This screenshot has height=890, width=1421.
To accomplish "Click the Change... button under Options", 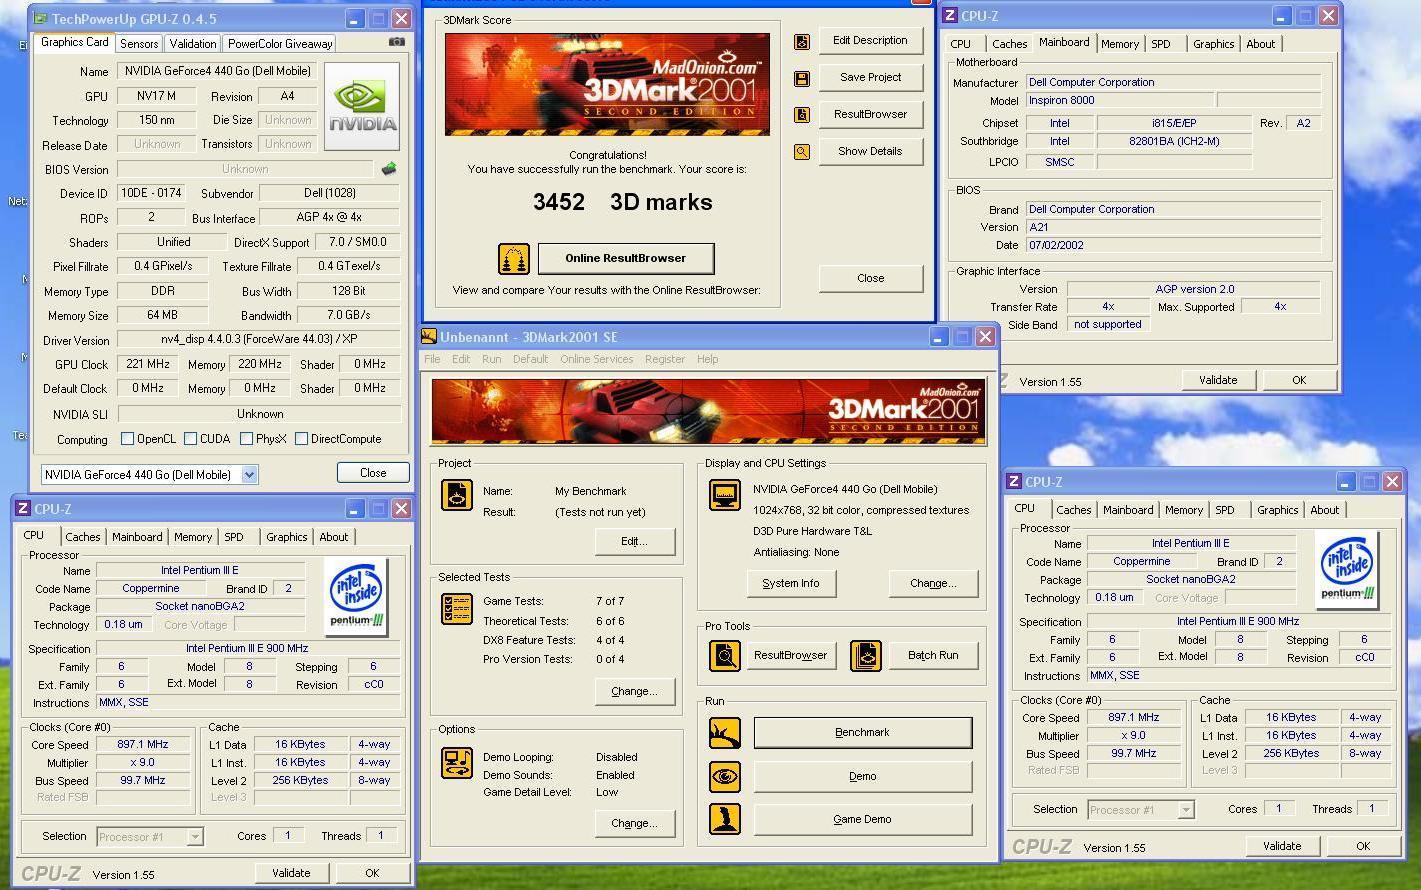I will (634, 823).
